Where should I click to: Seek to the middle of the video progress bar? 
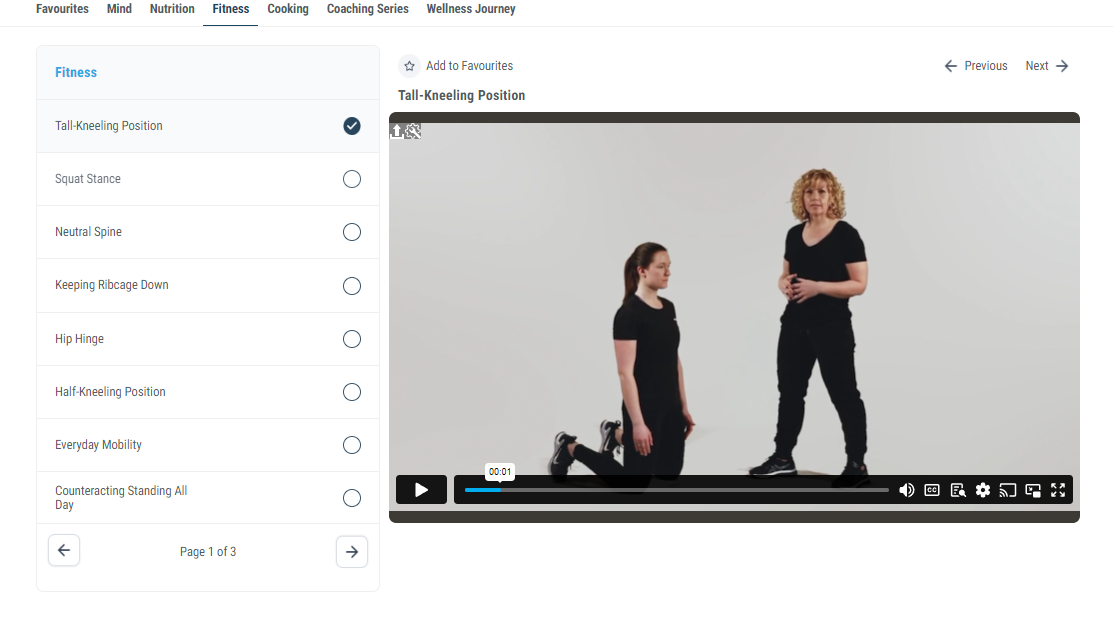677,490
